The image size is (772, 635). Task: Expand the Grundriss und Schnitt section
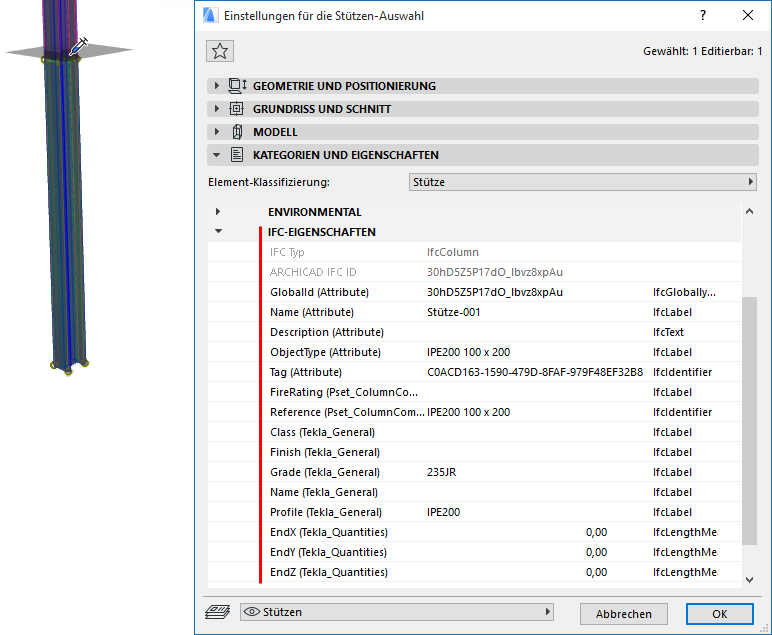[217, 109]
